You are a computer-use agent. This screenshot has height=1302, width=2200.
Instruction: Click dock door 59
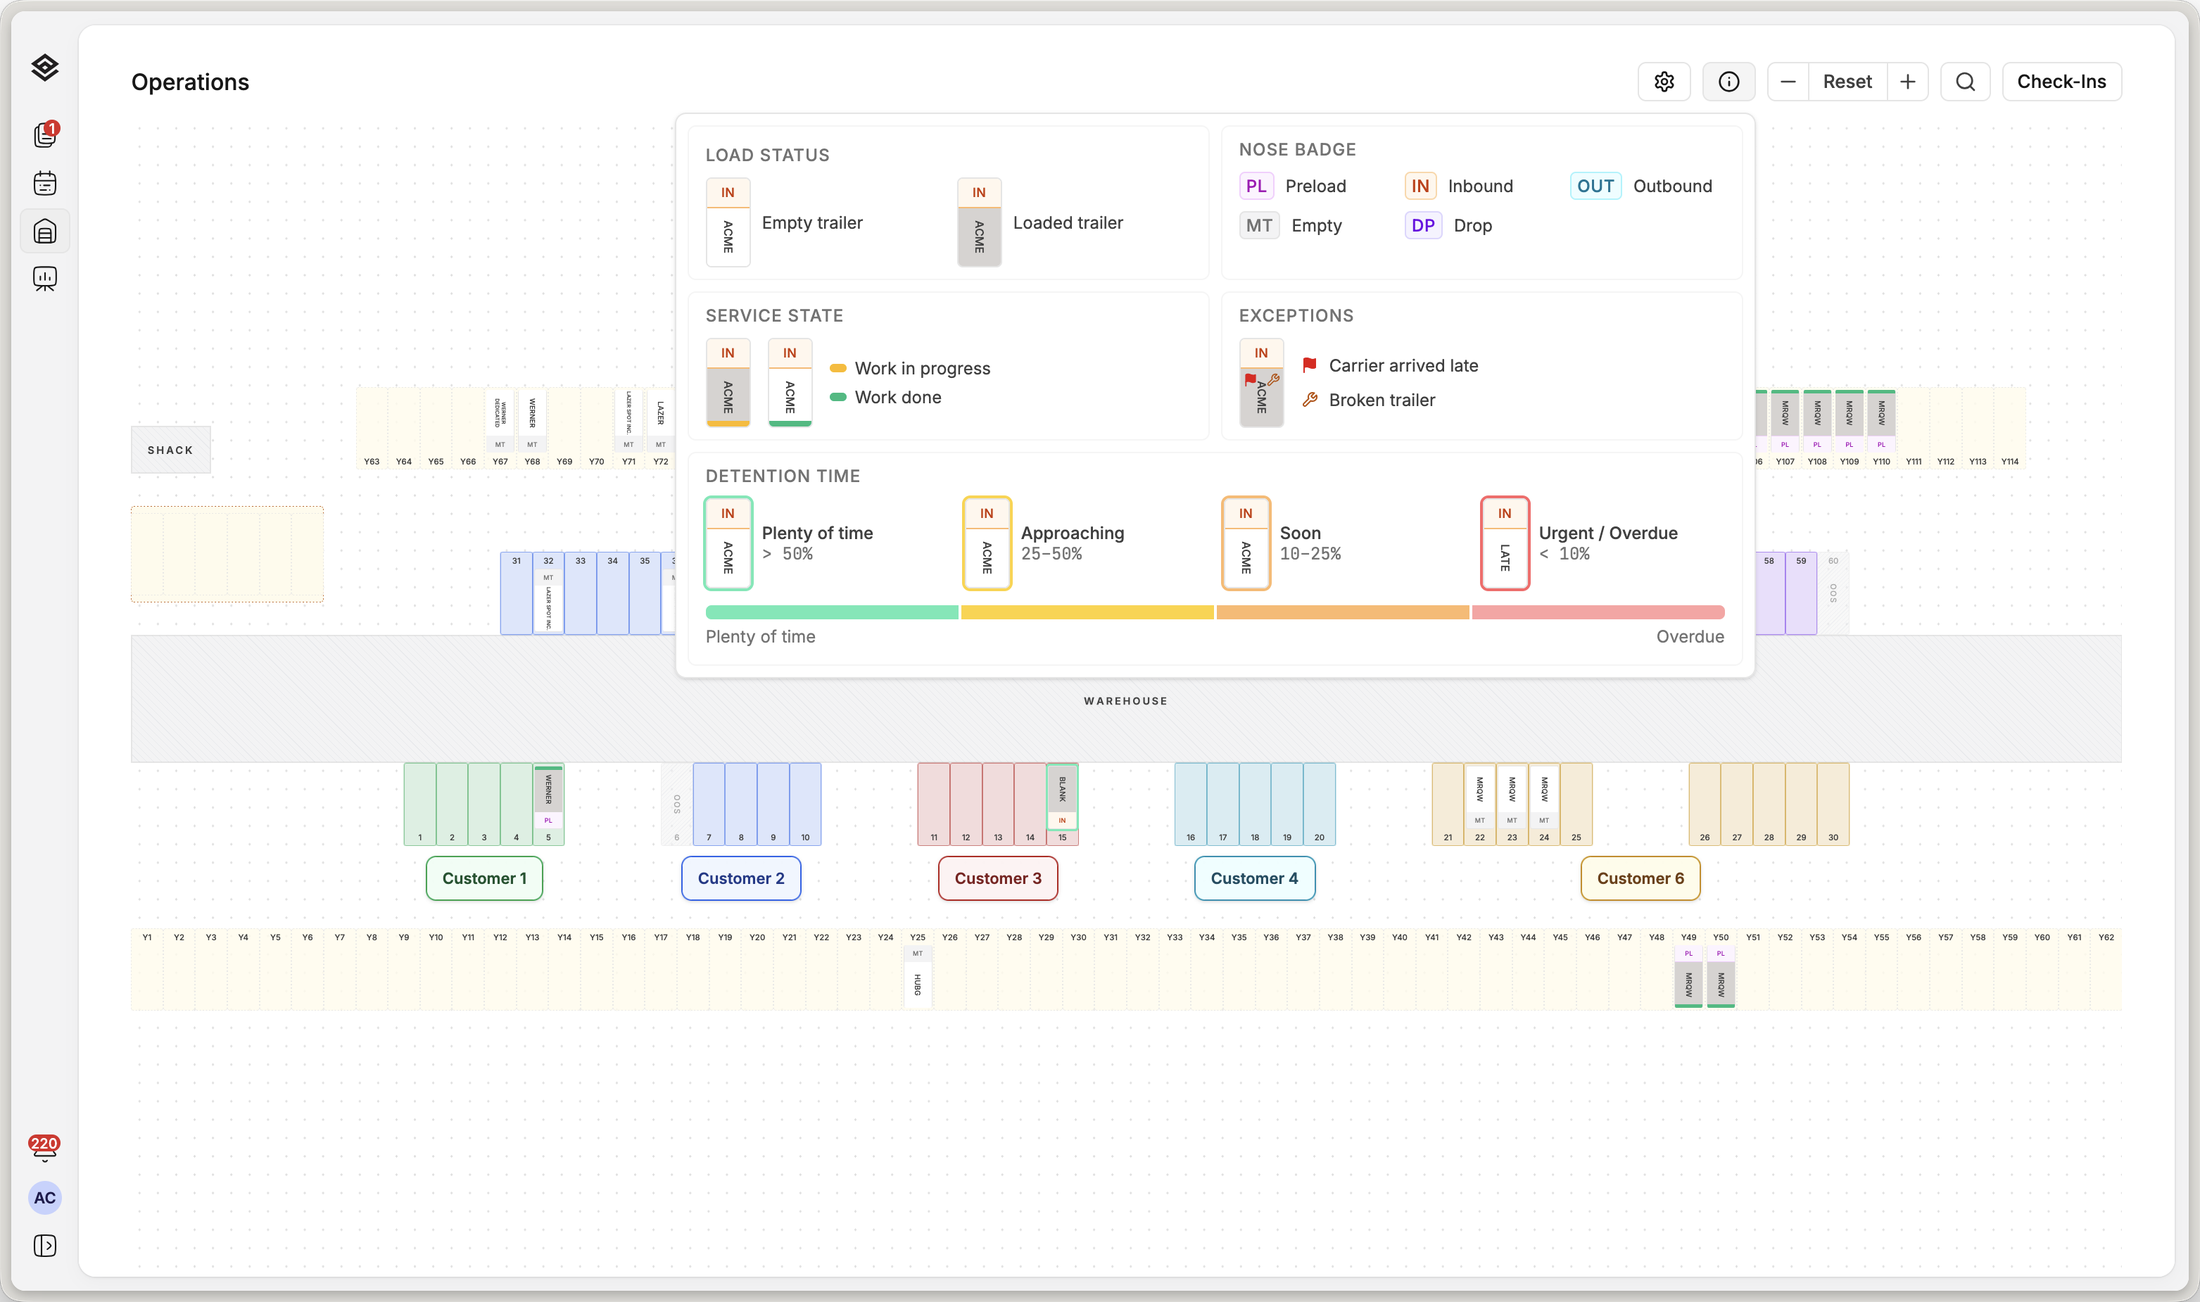[x=1801, y=593]
